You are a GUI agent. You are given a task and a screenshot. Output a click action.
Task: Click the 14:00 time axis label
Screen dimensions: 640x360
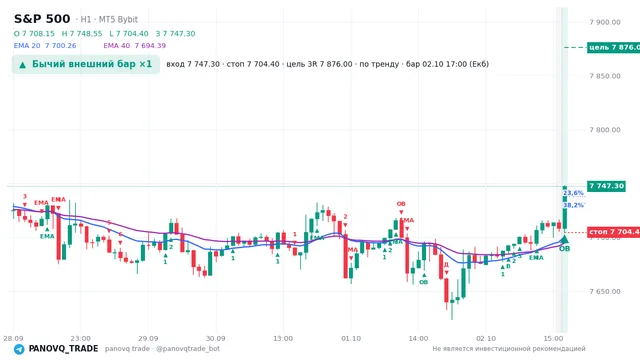(x=418, y=338)
